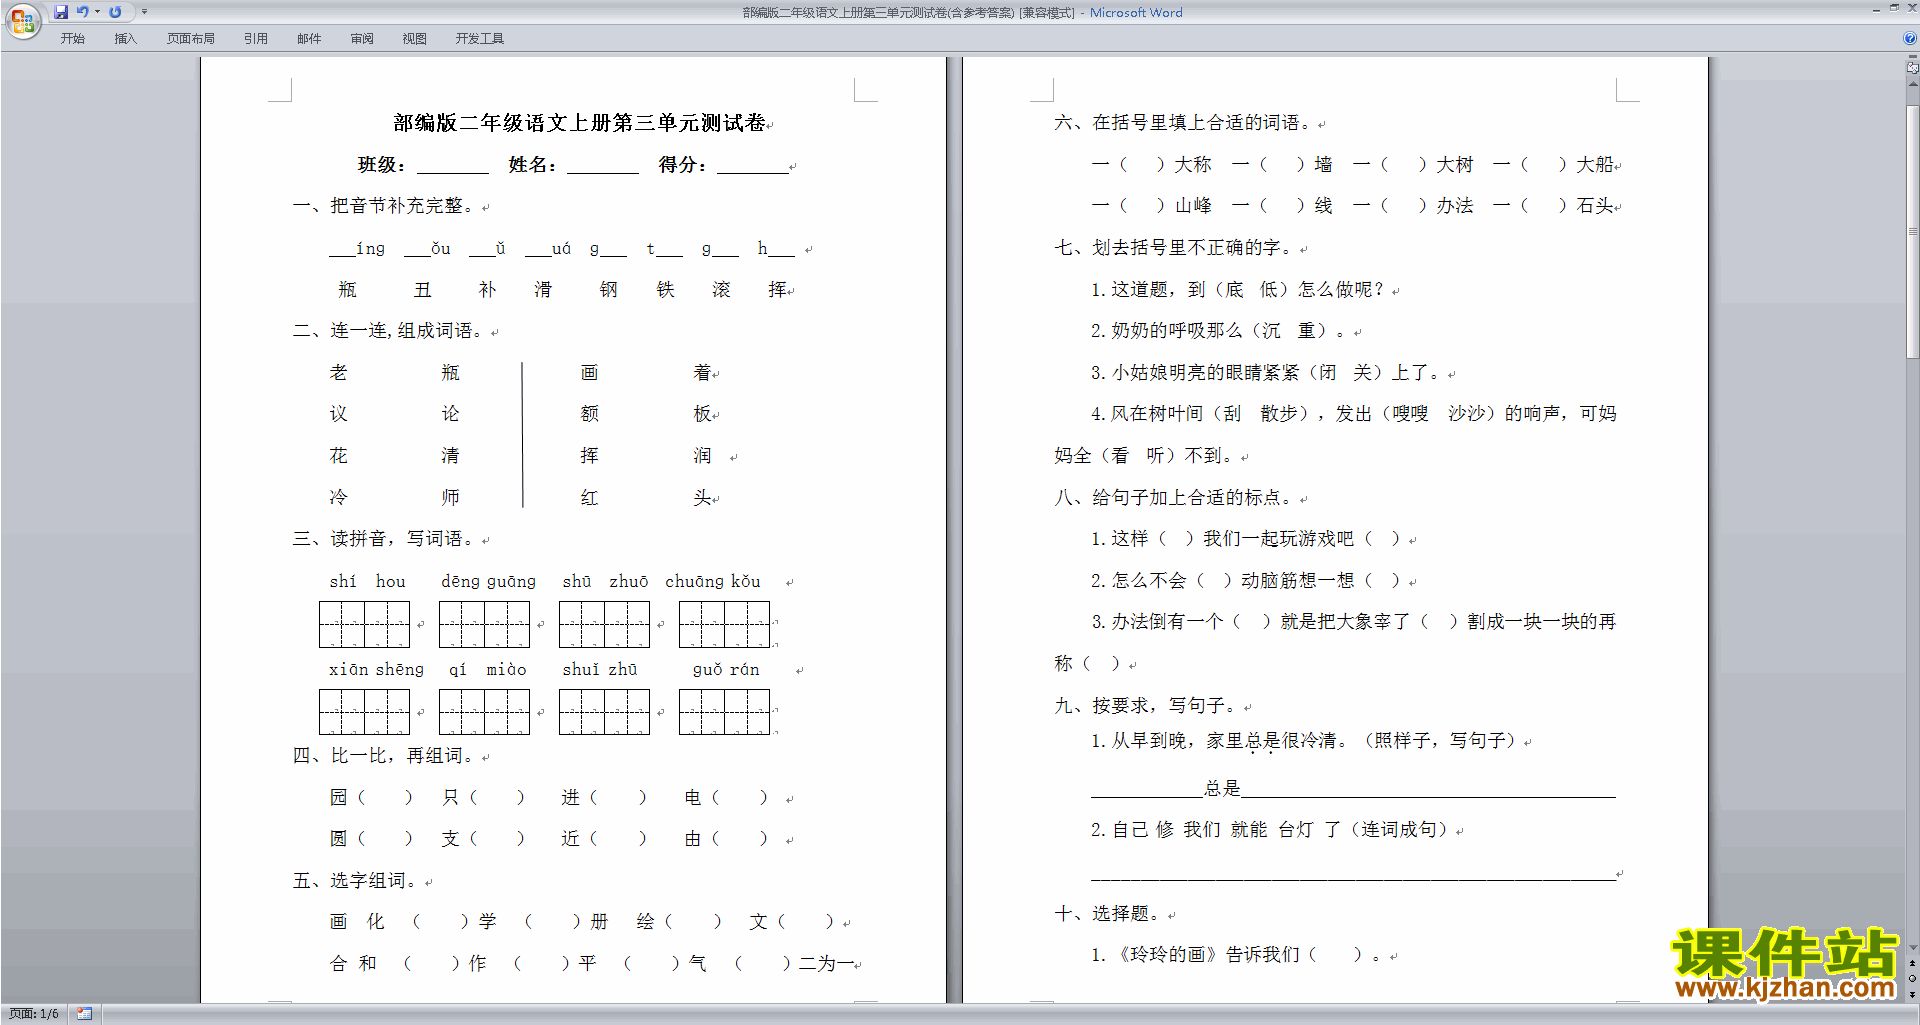
Task: Switch to the 视图 tab
Action: (415, 39)
